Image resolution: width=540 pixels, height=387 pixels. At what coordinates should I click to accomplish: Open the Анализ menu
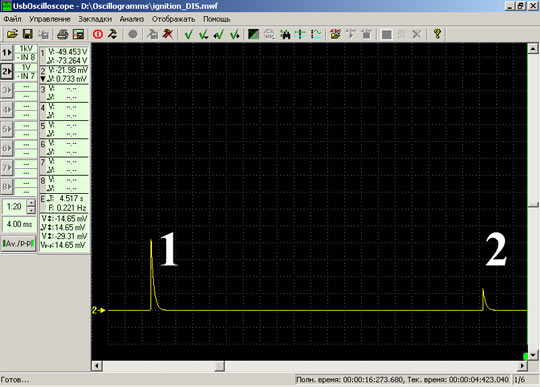132,19
